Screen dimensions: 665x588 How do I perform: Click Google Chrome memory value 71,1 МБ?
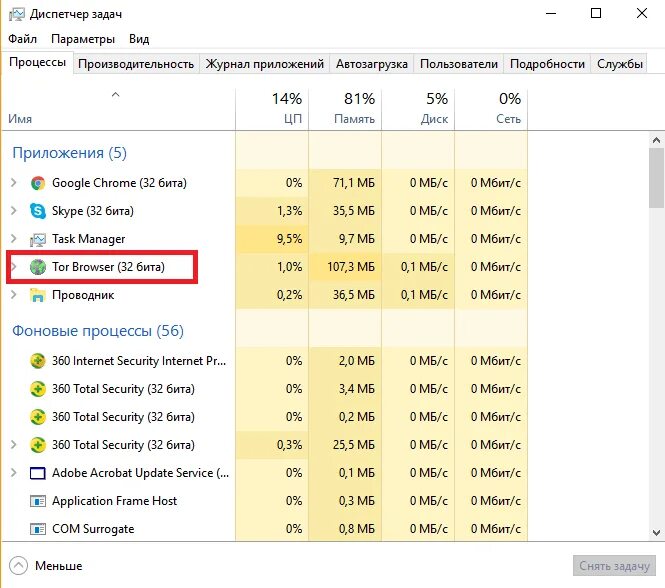click(x=354, y=183)
